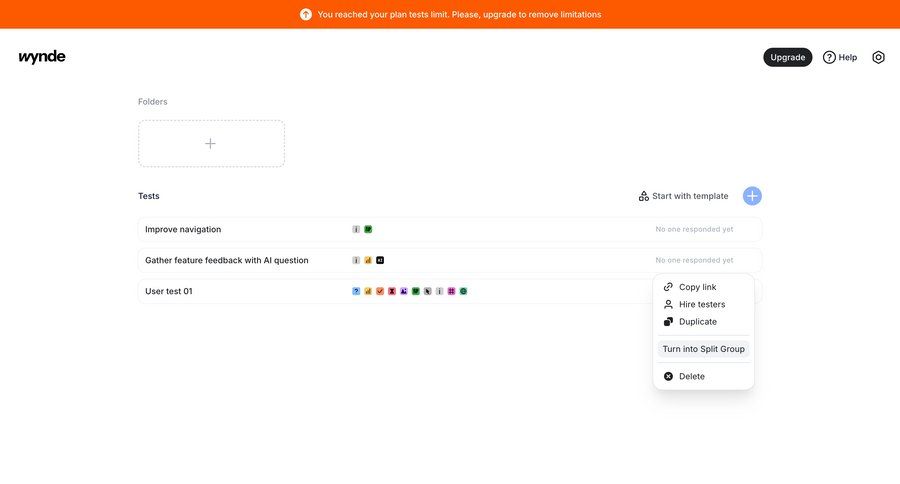Select Delete in the context menu
The width and height of the screenshot is (900, 484).
(x=691, y=376)
